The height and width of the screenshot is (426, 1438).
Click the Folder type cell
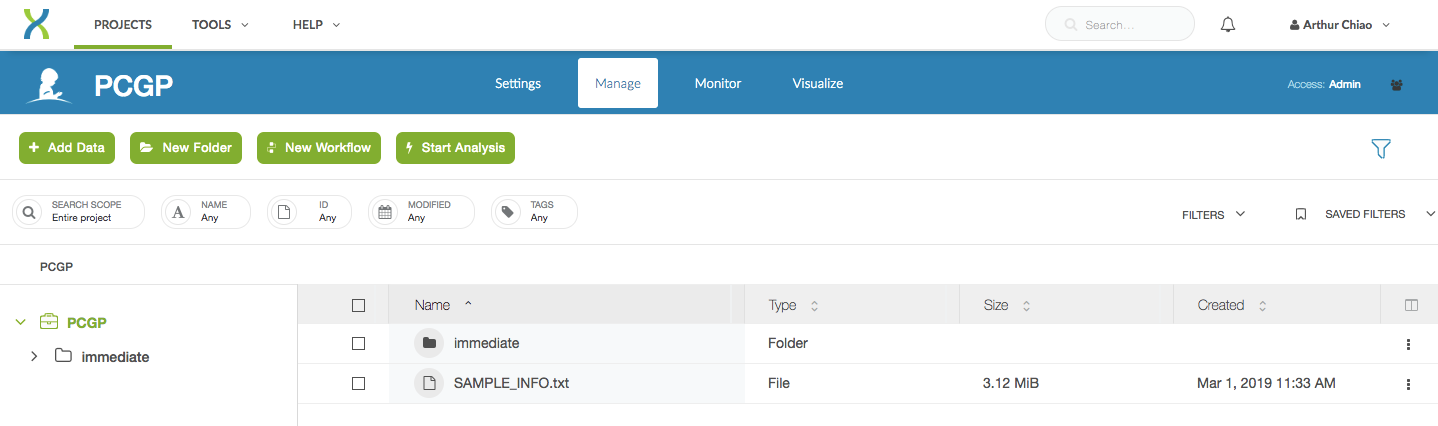tap(788, 343)
